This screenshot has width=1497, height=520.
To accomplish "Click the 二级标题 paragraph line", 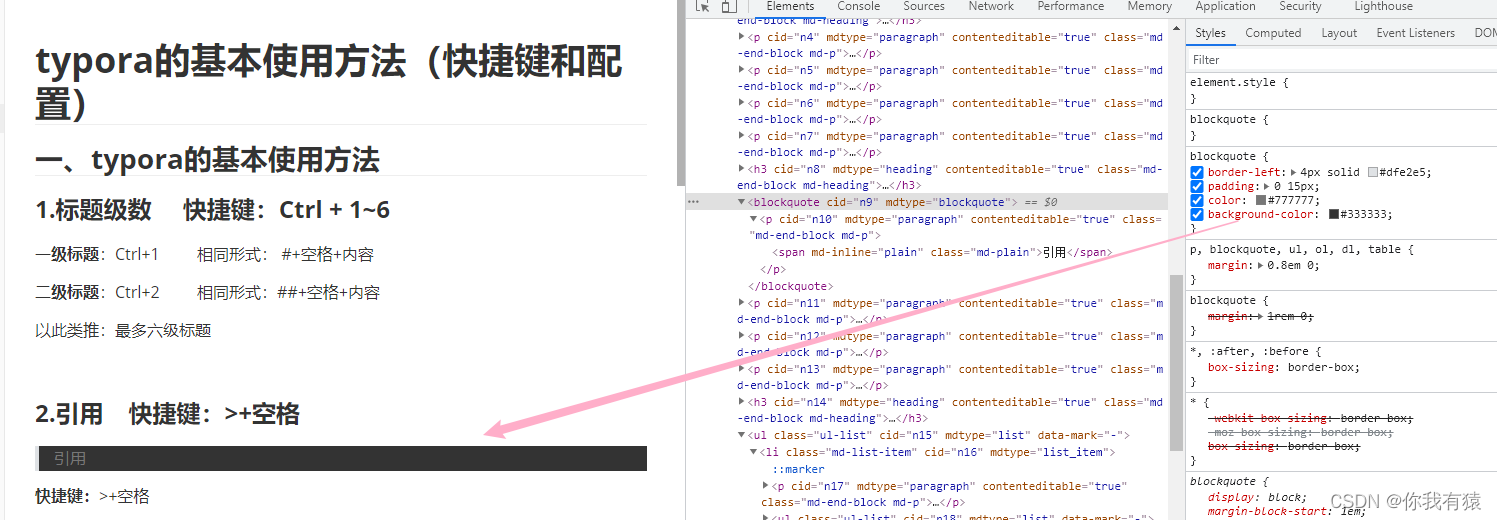I will click(207, 293).
